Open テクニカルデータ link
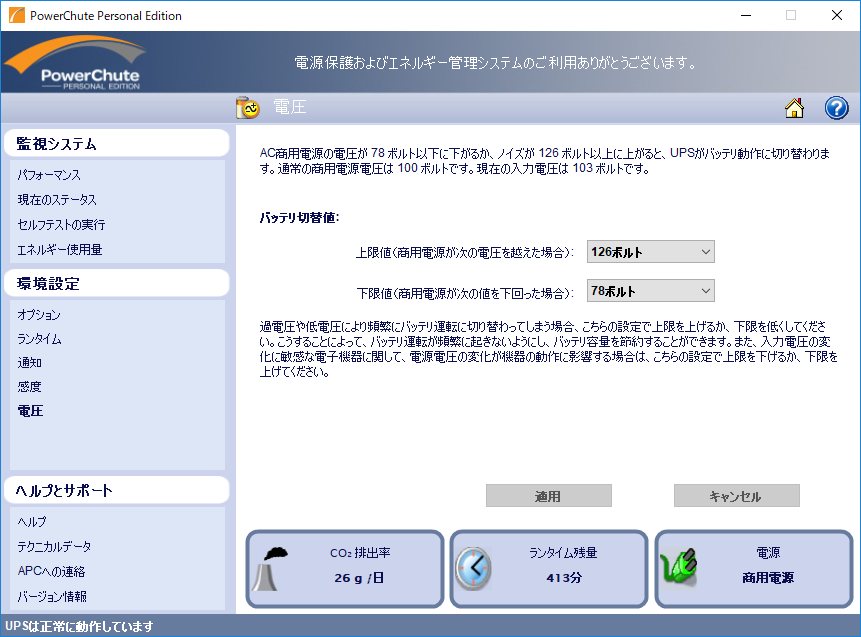 (x=54, y=546)
